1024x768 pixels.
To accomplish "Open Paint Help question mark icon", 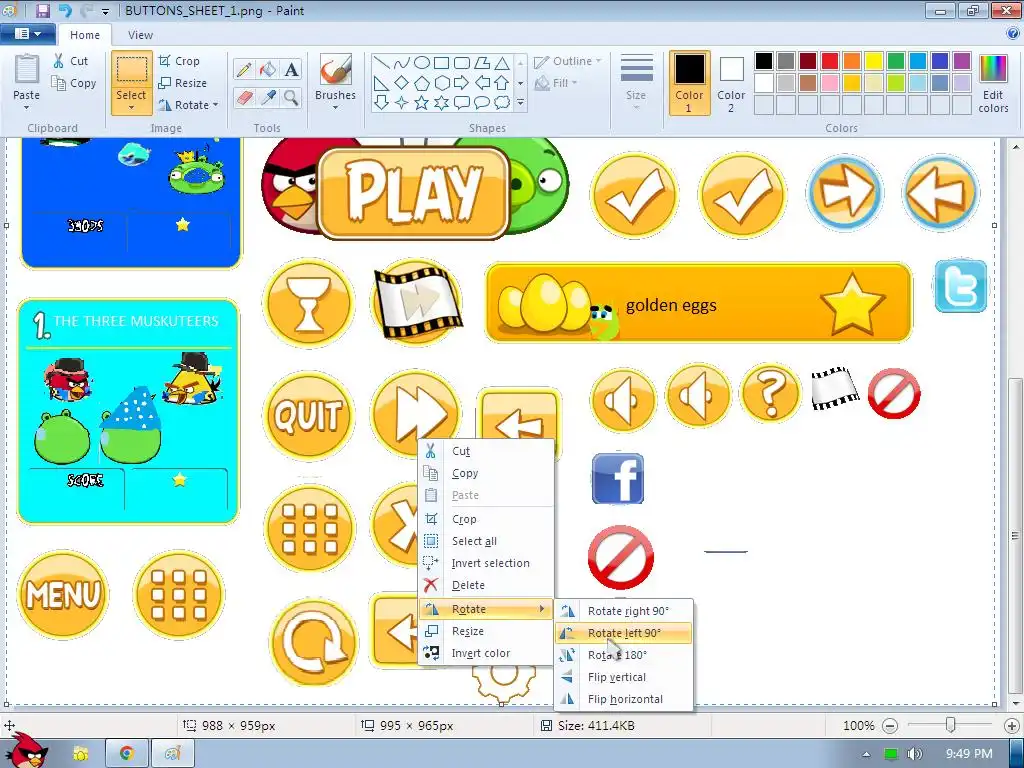I will click(x=1013, y=34).
